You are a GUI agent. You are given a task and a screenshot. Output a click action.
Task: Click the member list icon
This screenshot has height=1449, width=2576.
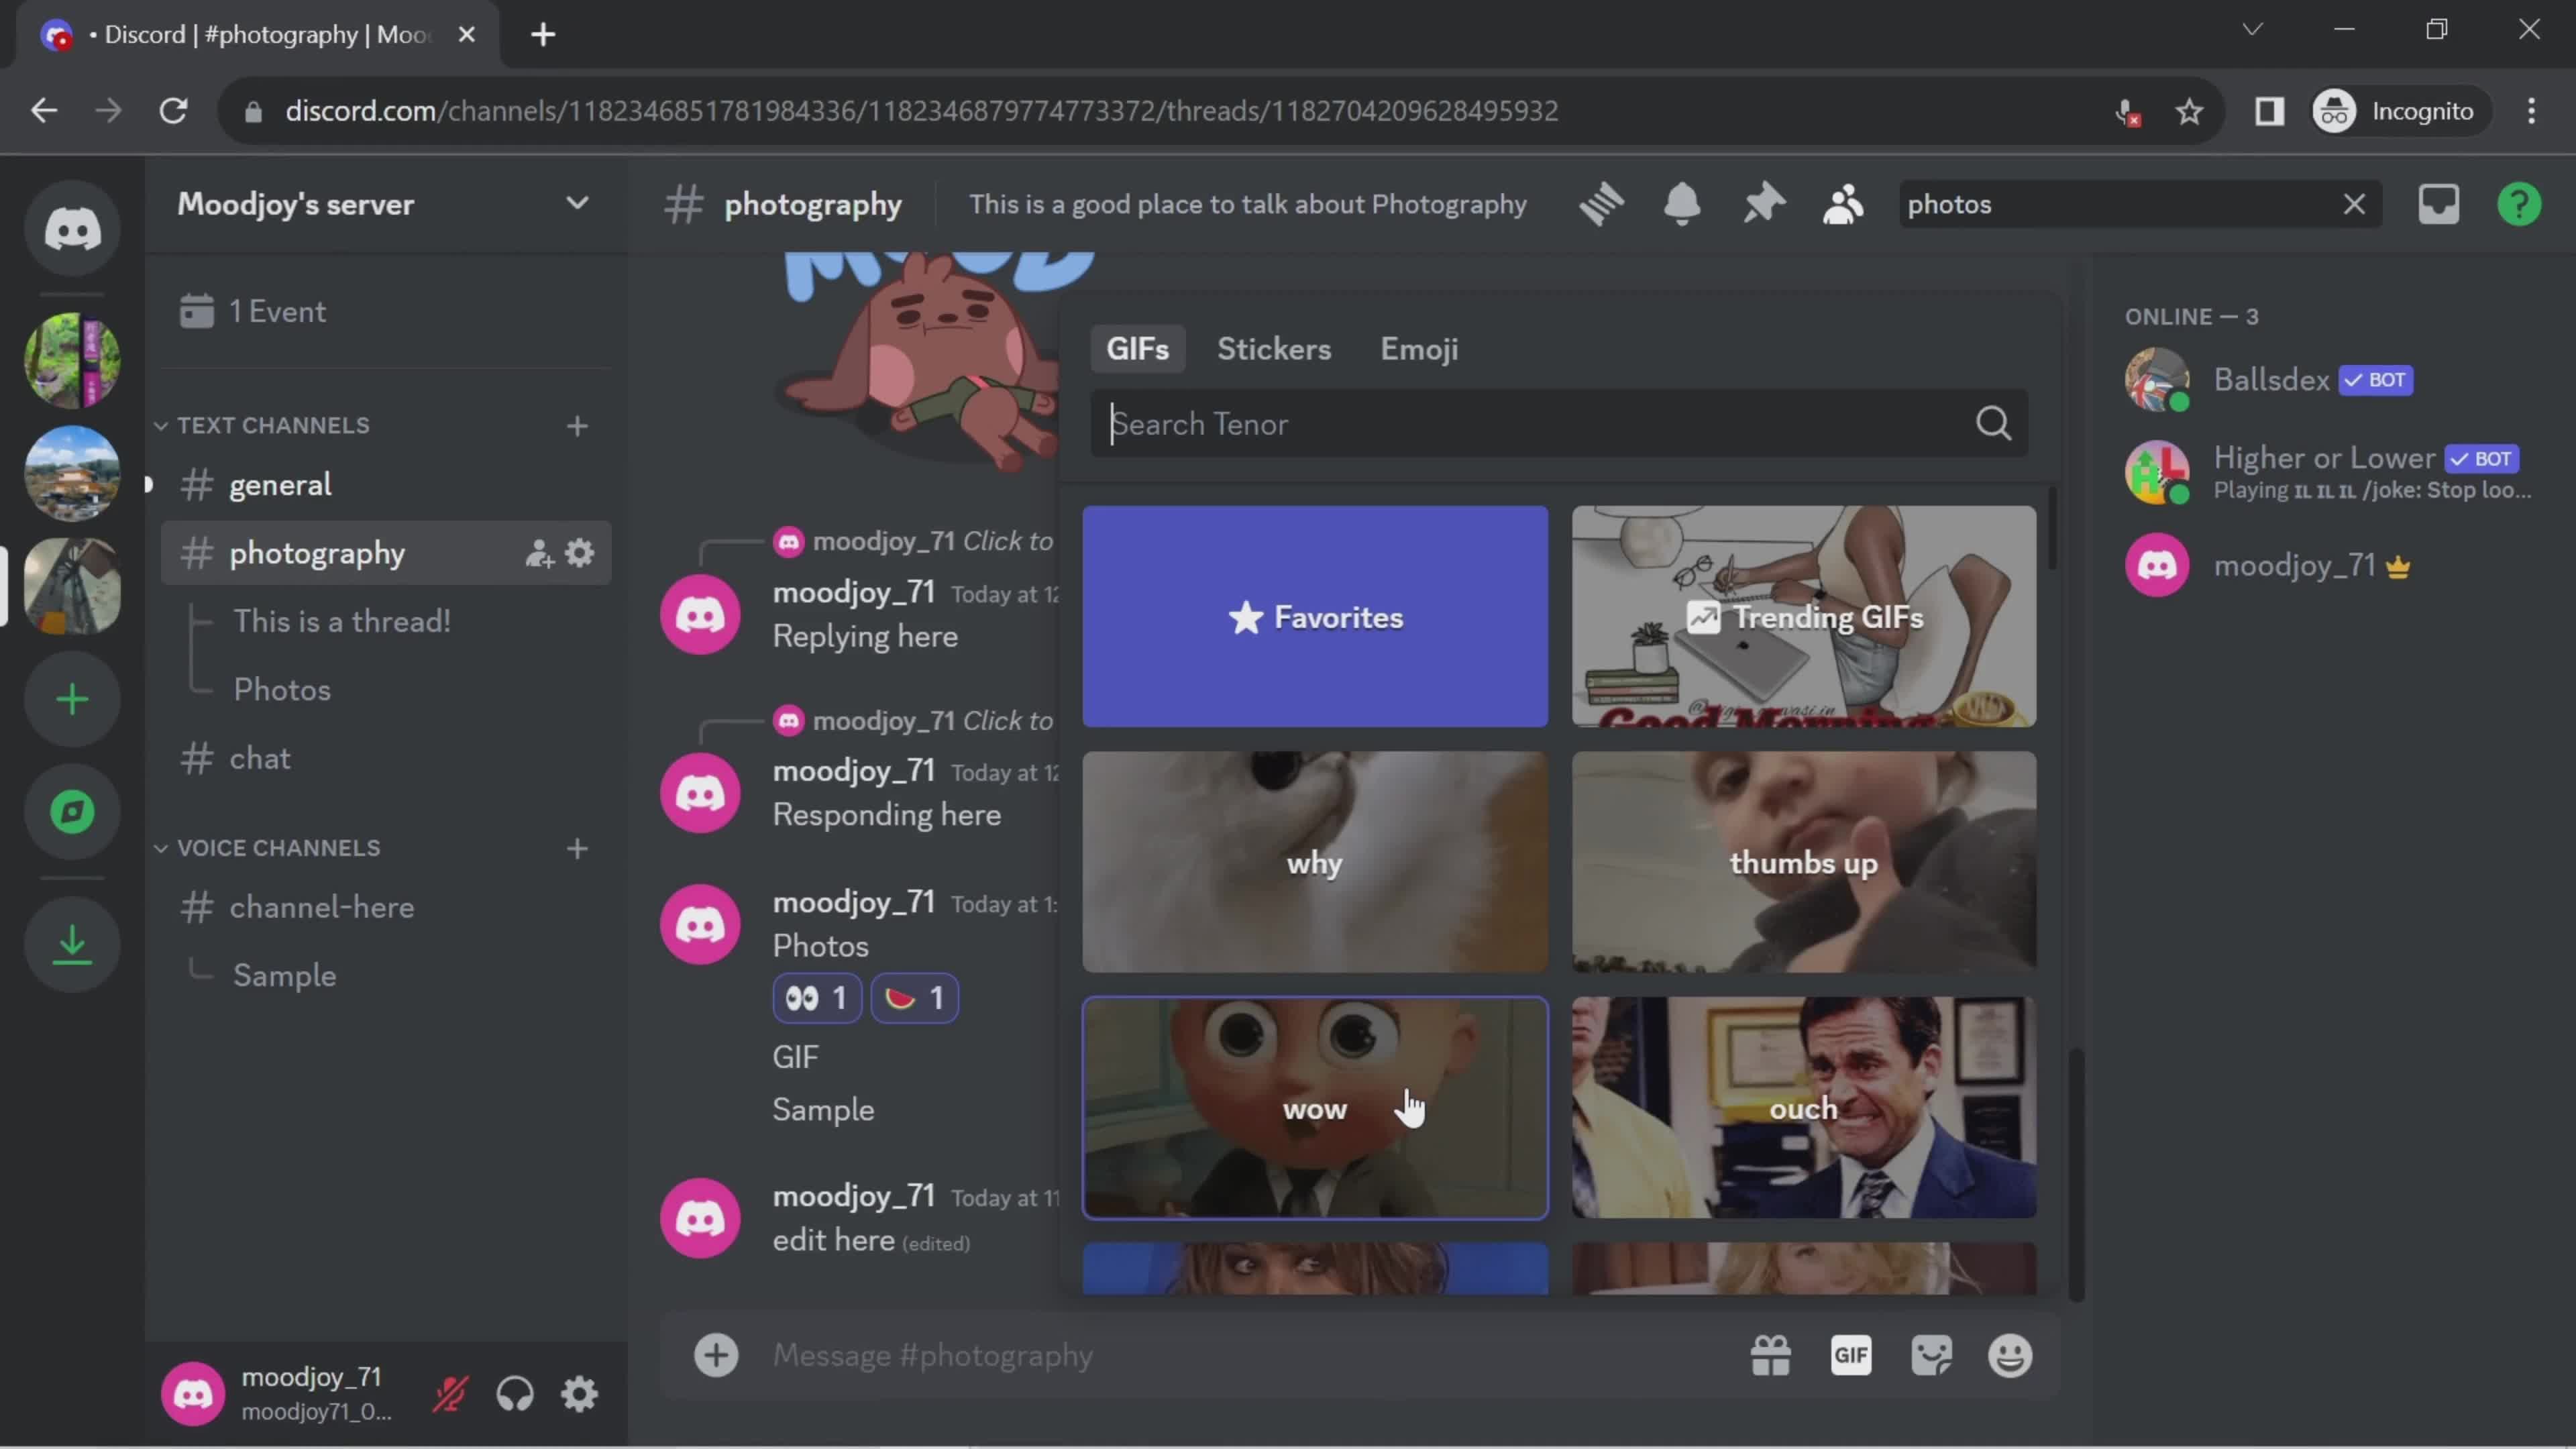pyautogui.click(x=1845, y=203)
